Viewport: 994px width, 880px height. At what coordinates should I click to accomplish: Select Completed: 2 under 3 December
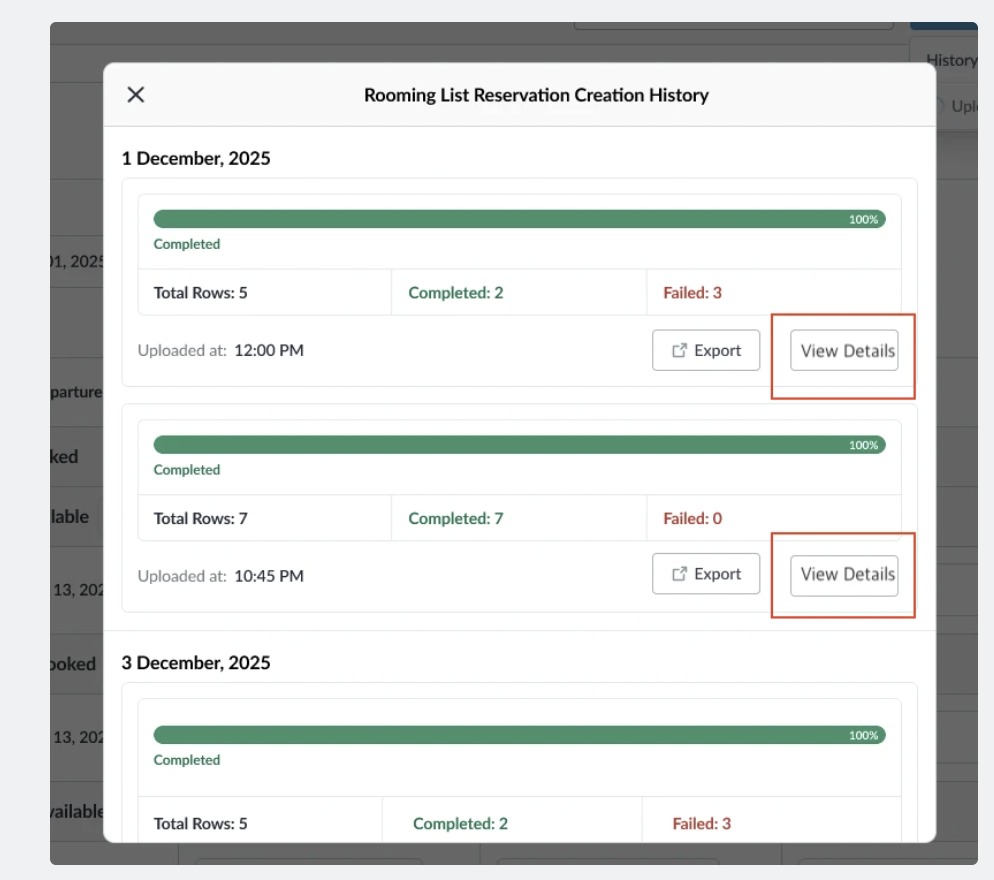click(460, 824)
